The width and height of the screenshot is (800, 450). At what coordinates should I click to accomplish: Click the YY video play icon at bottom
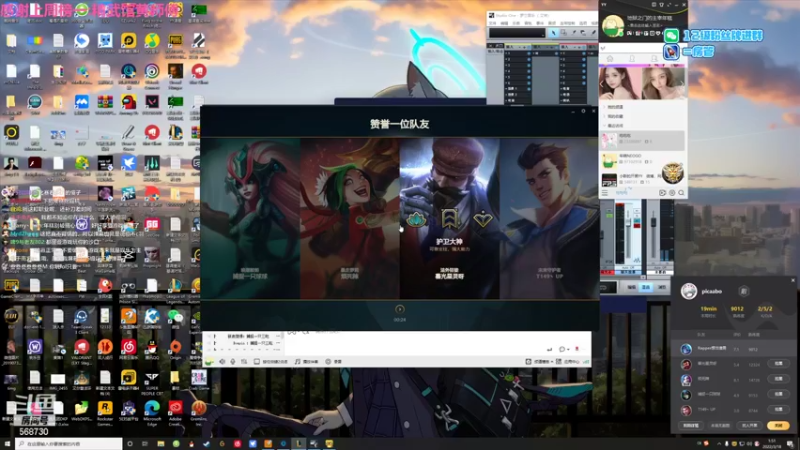(662, 193)
